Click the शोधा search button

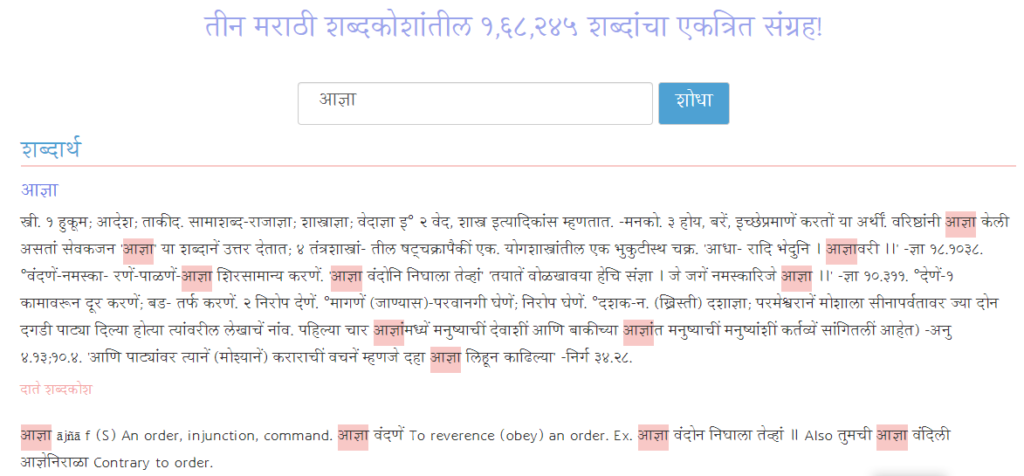click(x=693, y=103)
